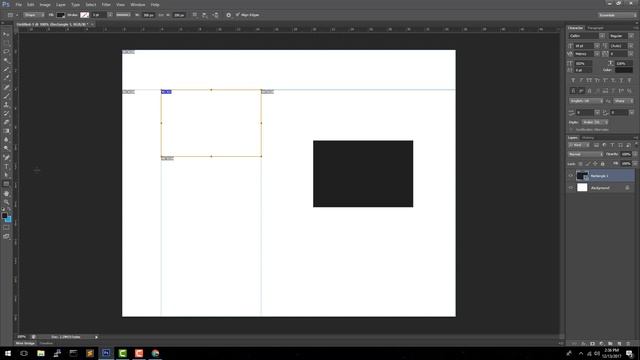The image size is (640, 360).
Task: Open the layer blend mode Normal dropdown
Action: [x=585, y=154]
